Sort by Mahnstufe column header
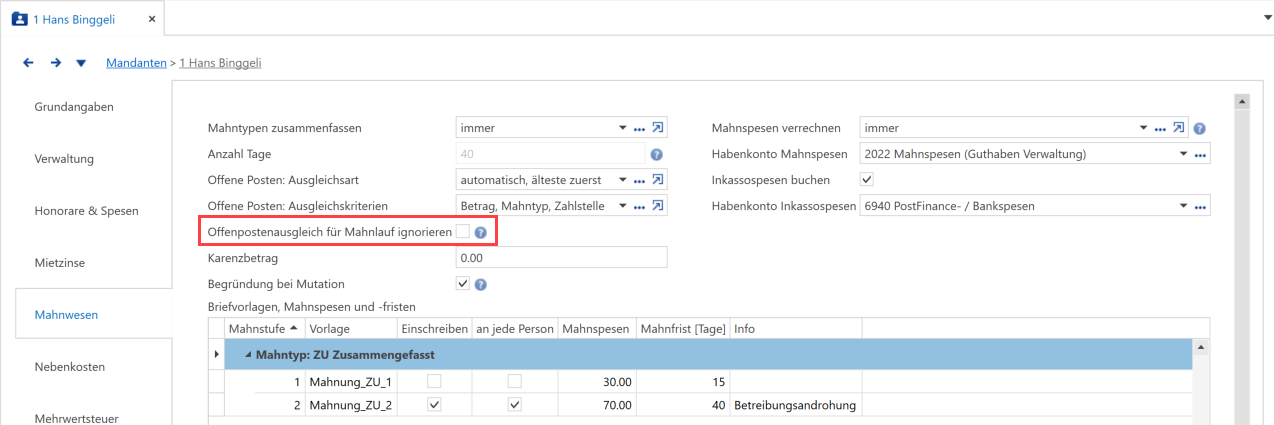This screenshot has width=1274, height=425. pyautogui.click(x=264, y=328)
